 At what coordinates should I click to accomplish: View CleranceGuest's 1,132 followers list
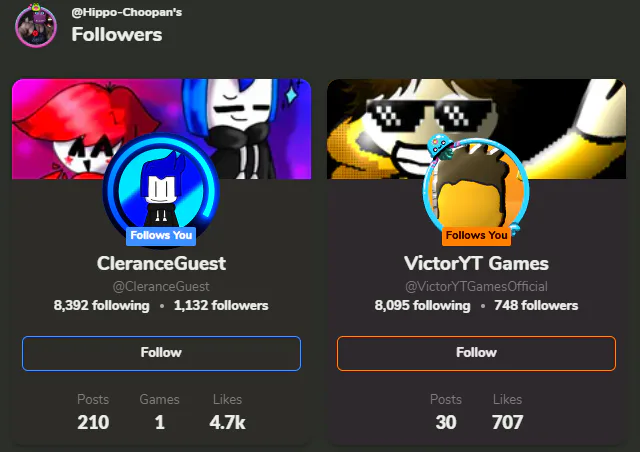coord(221,305)
